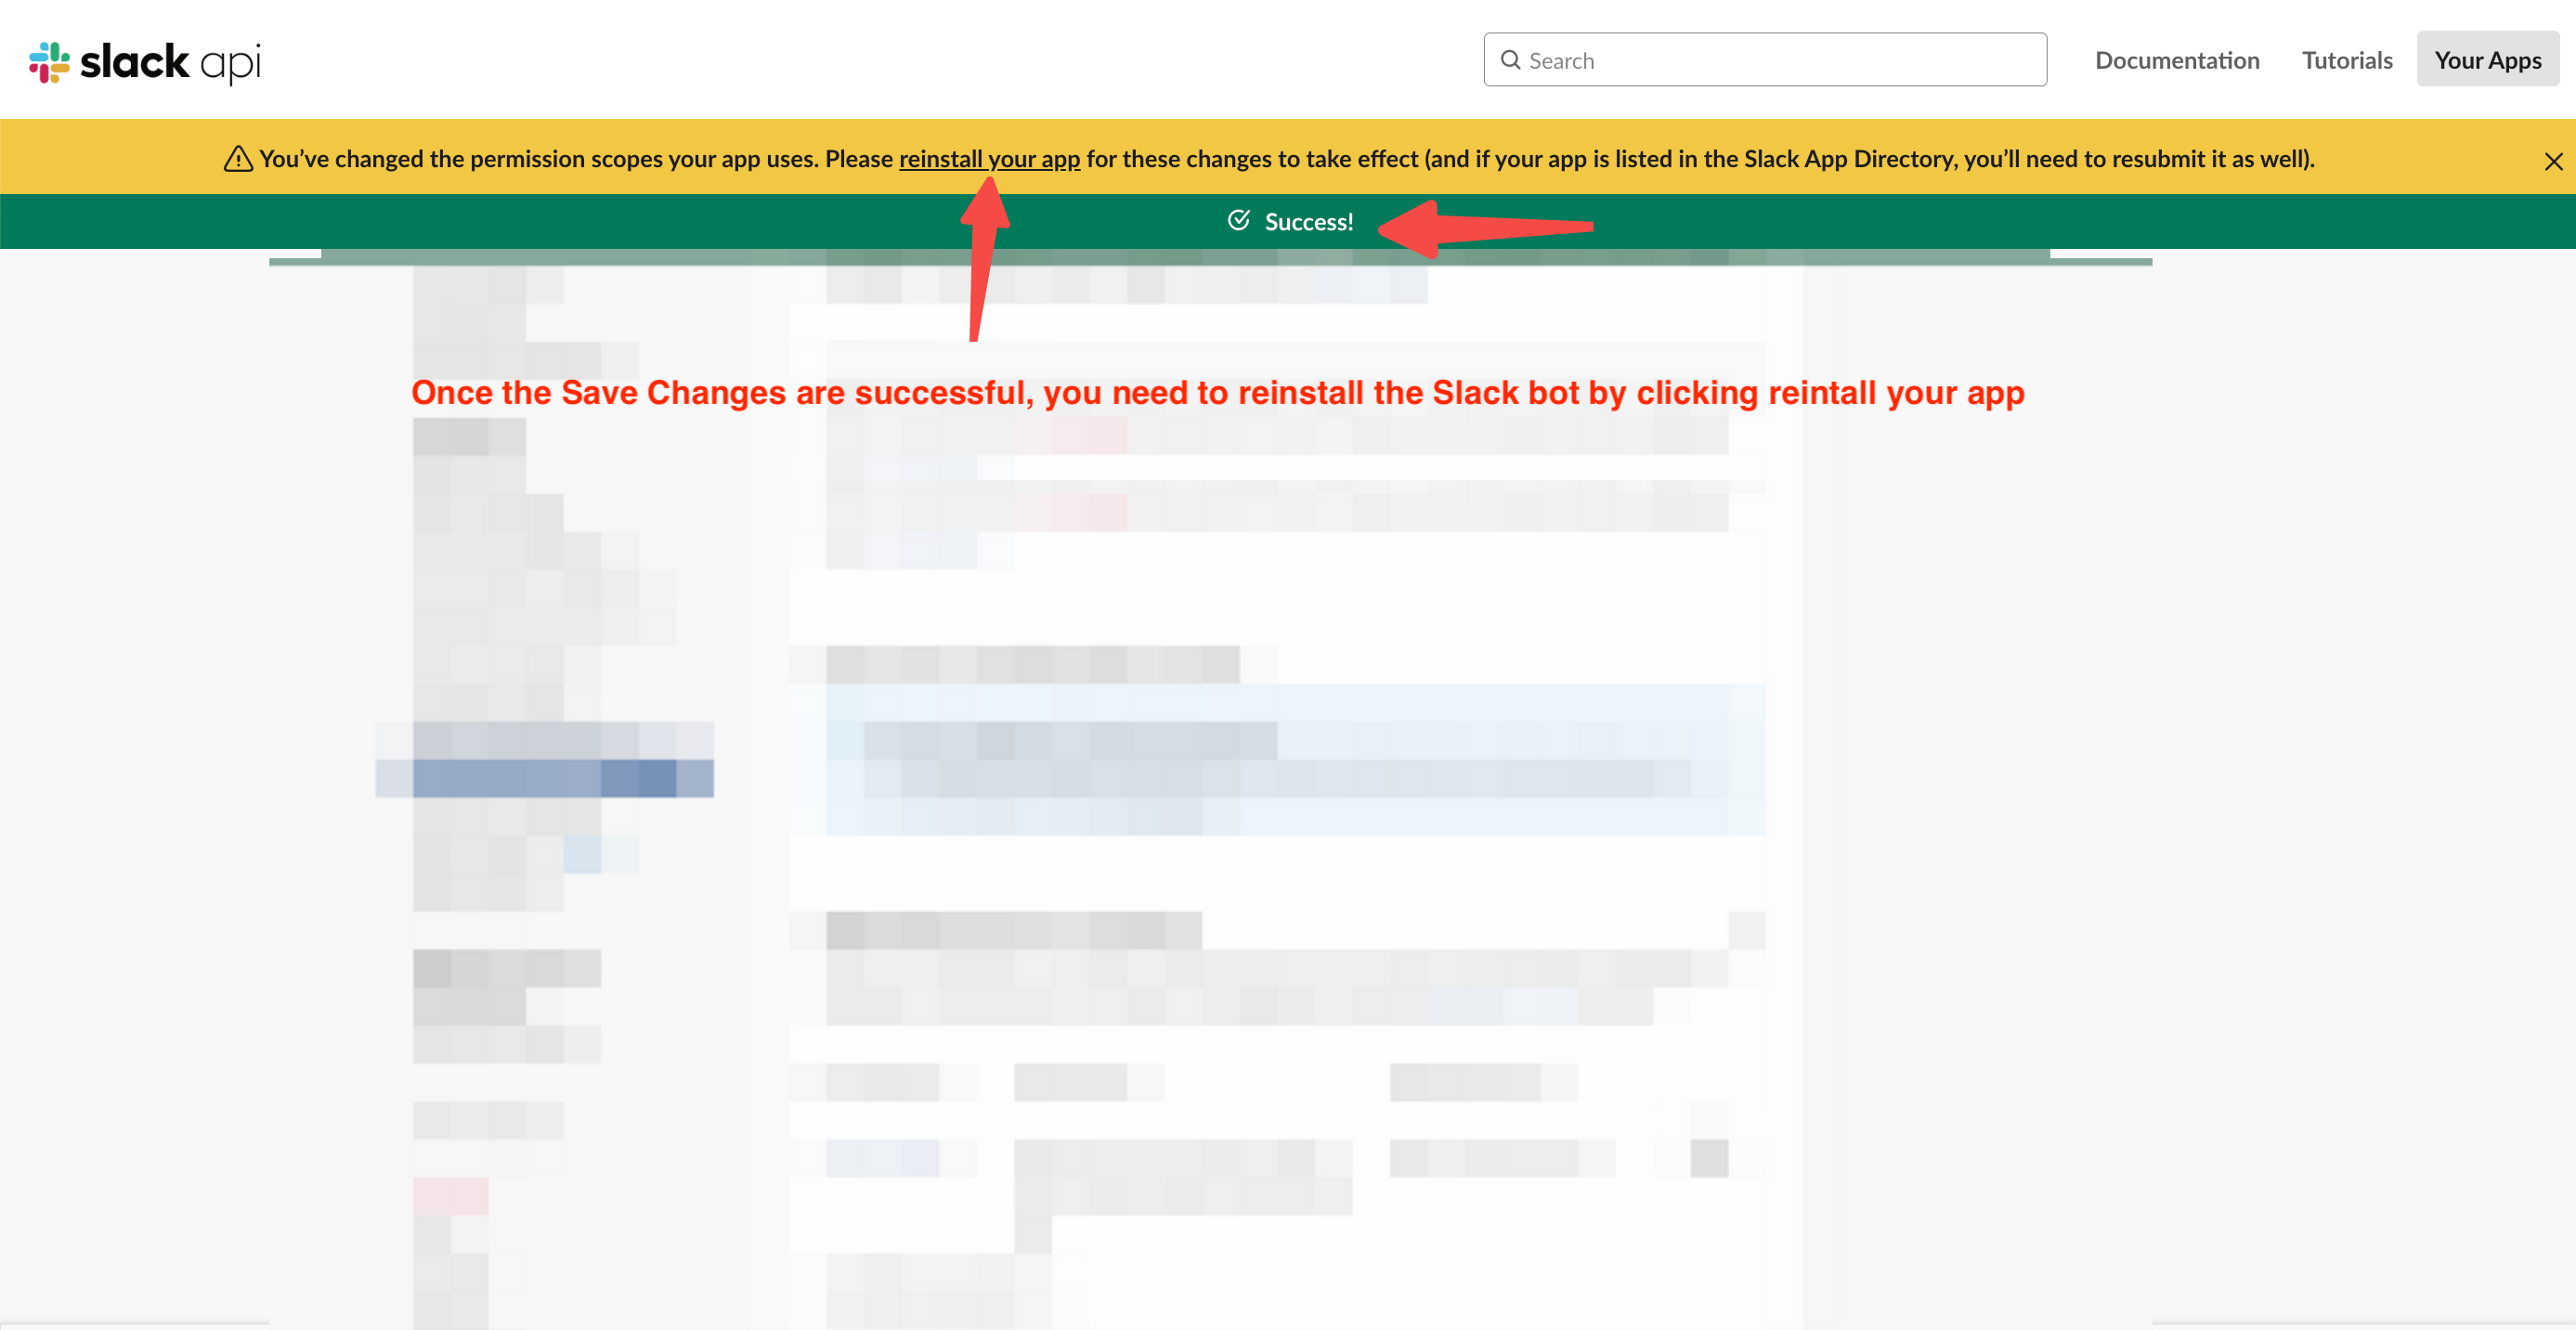Open the Tutorials menu item
The height and width of the screenshot is (1330, 2576).
click(2347, 60)
